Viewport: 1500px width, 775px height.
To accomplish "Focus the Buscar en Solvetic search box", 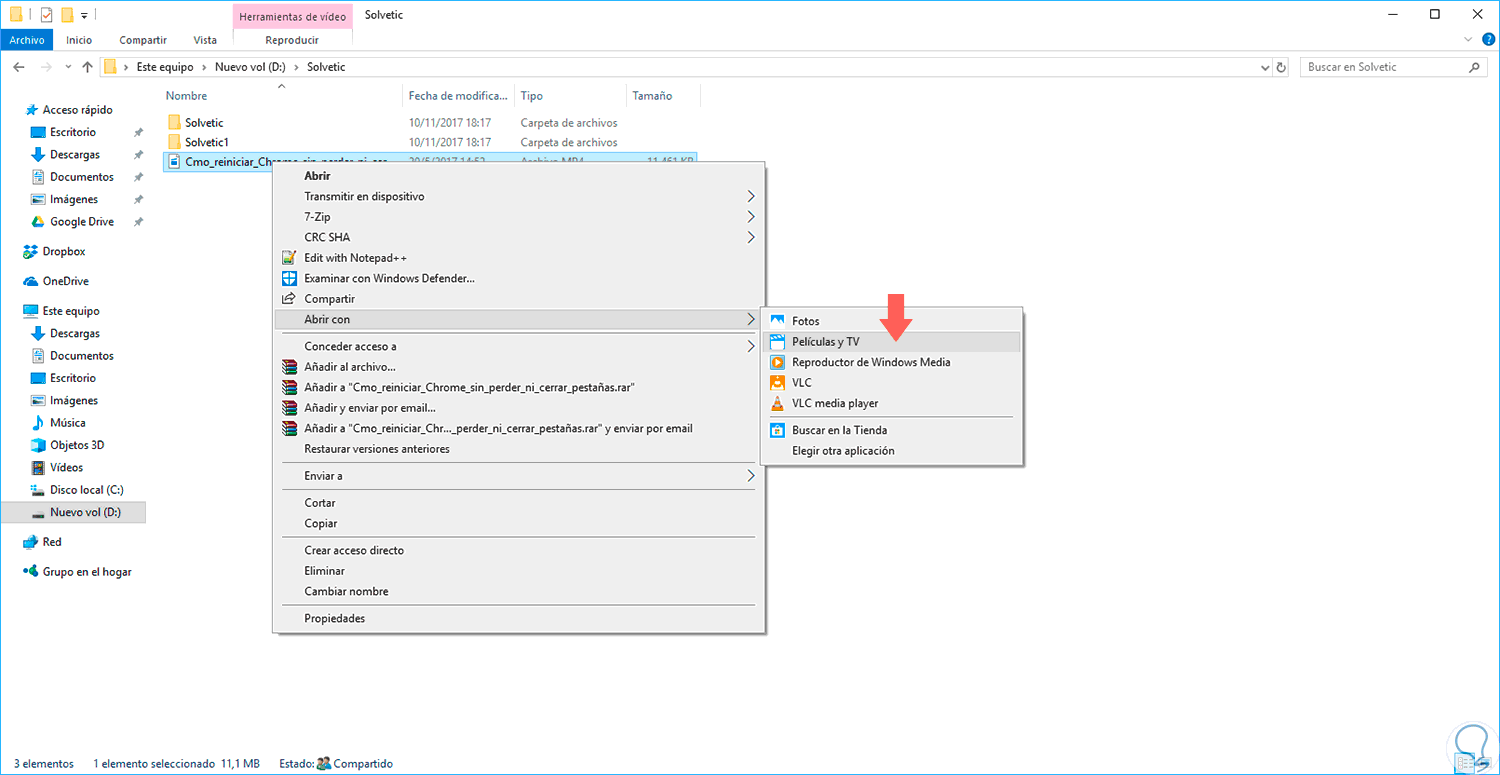I will click(x=1385, y=67).
